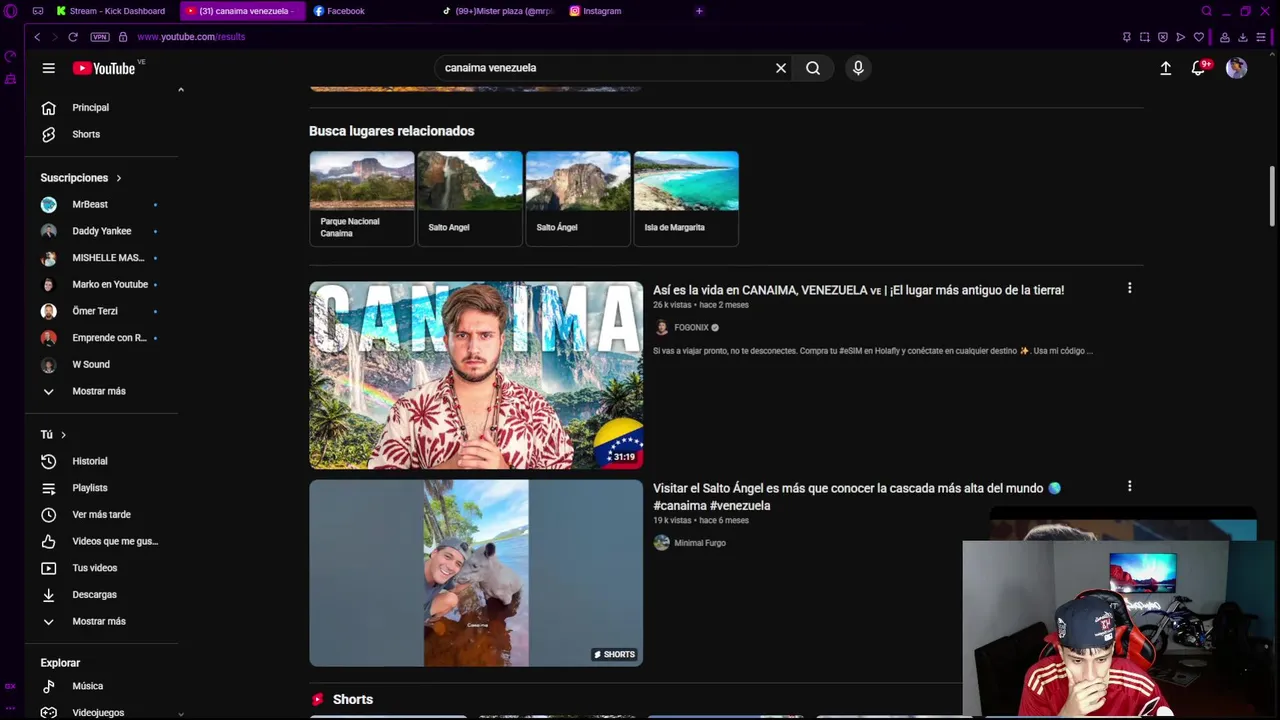The image size is (1280, 720).
Task: Play the CANAIMA video thumbnail
Action: coord(476,375)
